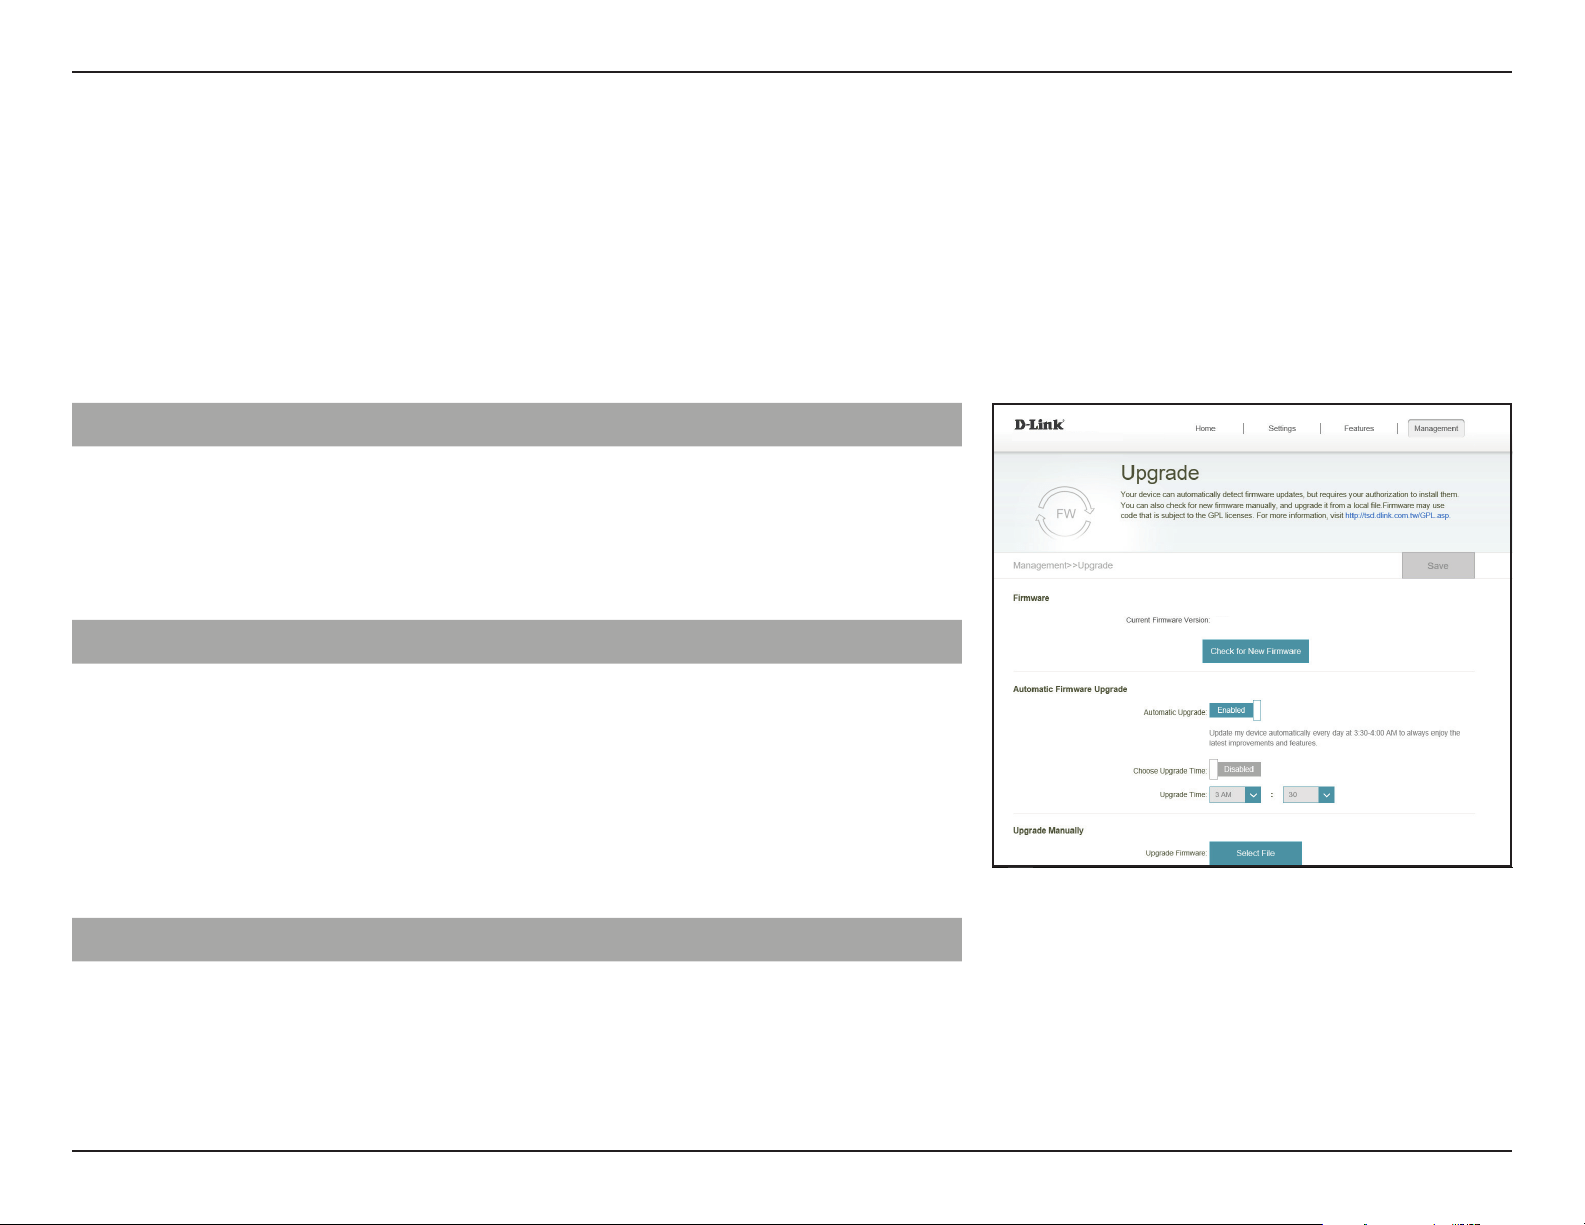Click the D-Link logo

[1039, 425]
